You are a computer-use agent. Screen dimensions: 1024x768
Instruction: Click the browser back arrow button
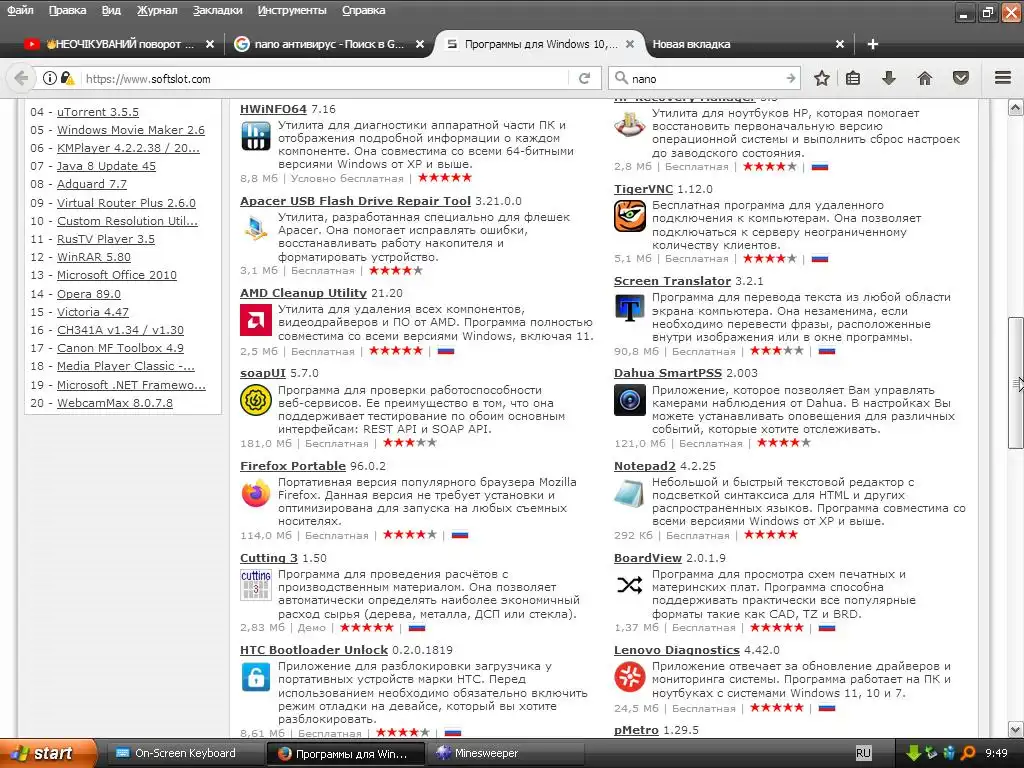click(22, 78)
